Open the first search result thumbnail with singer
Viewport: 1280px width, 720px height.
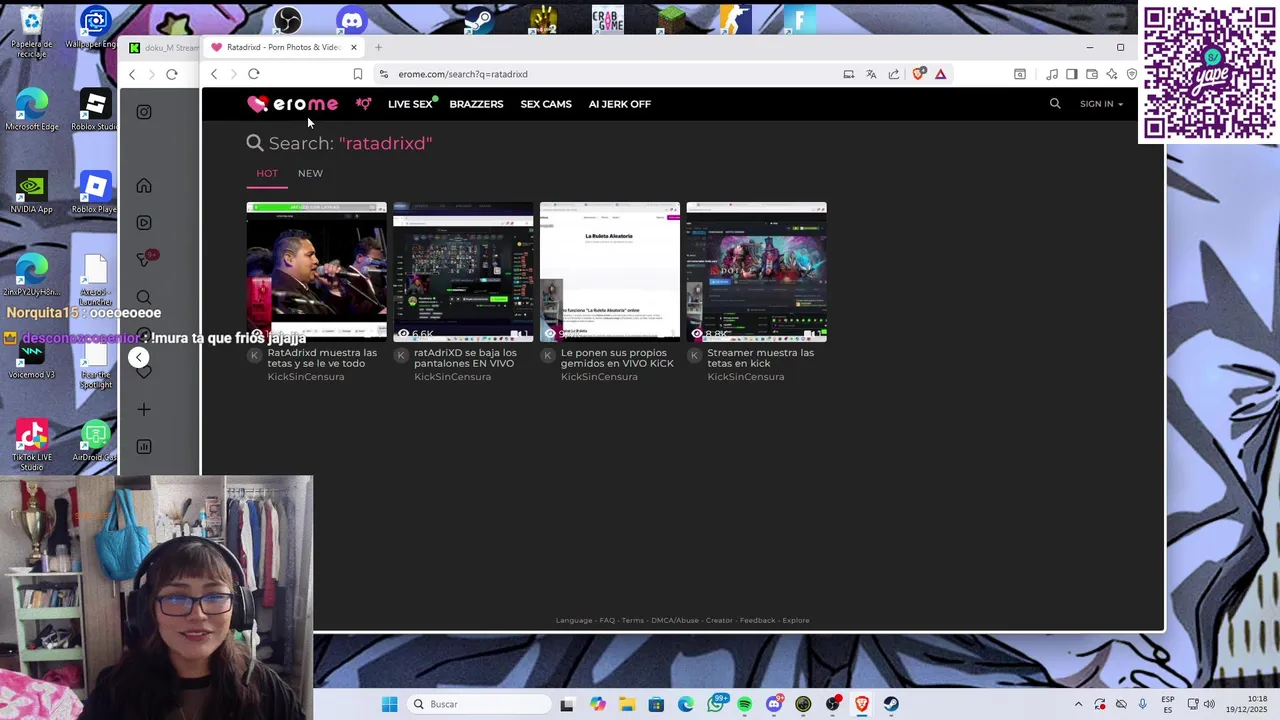(316, 272)
